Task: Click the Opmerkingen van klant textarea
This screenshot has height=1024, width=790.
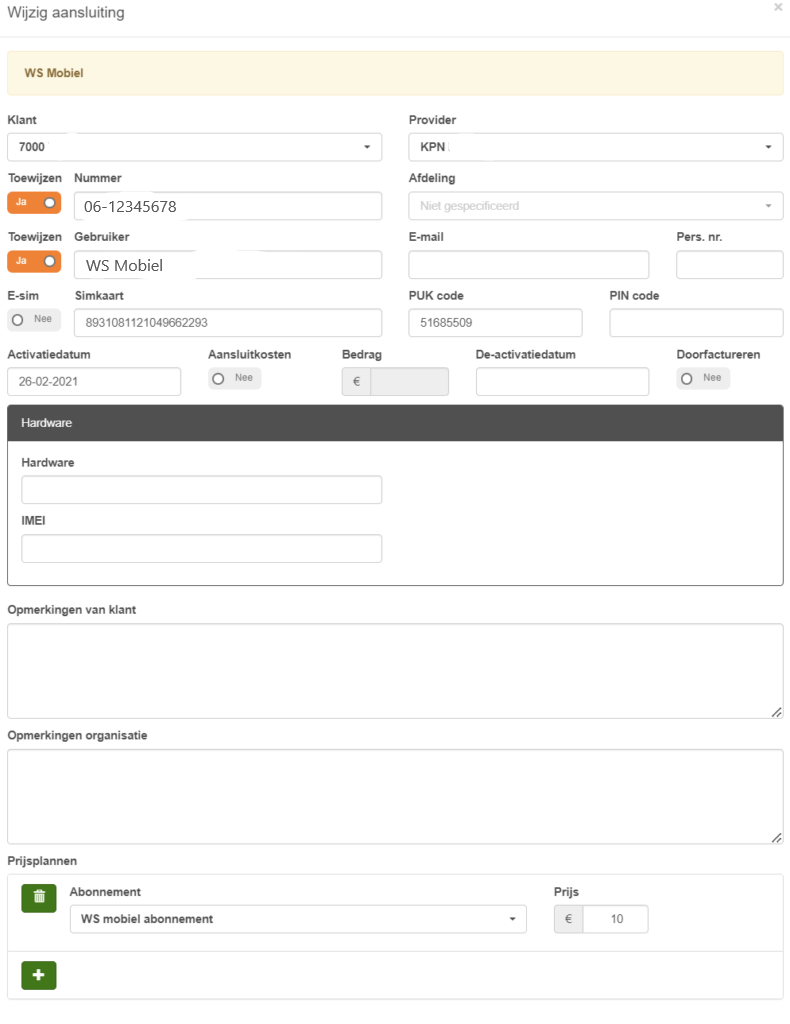Action: 395,671
